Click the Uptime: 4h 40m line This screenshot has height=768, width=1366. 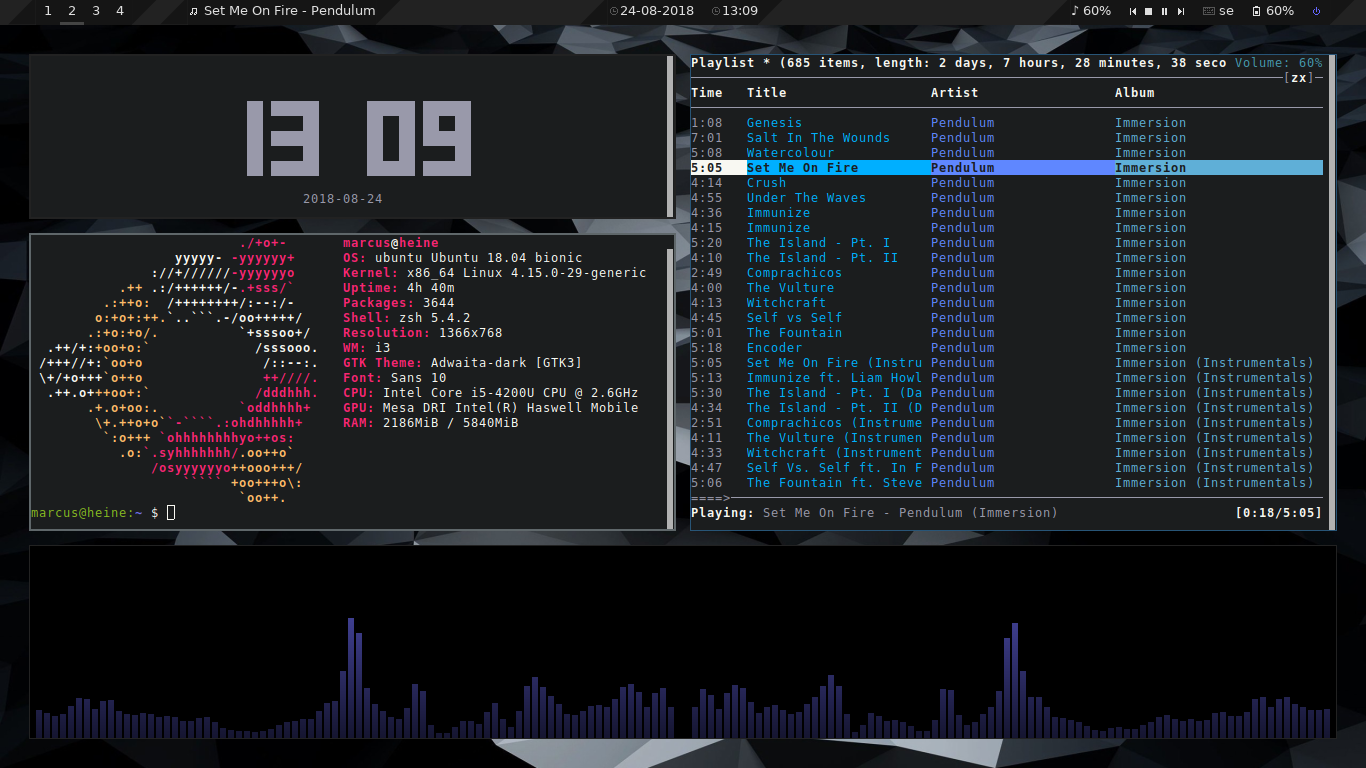click(x=399, y=288)
